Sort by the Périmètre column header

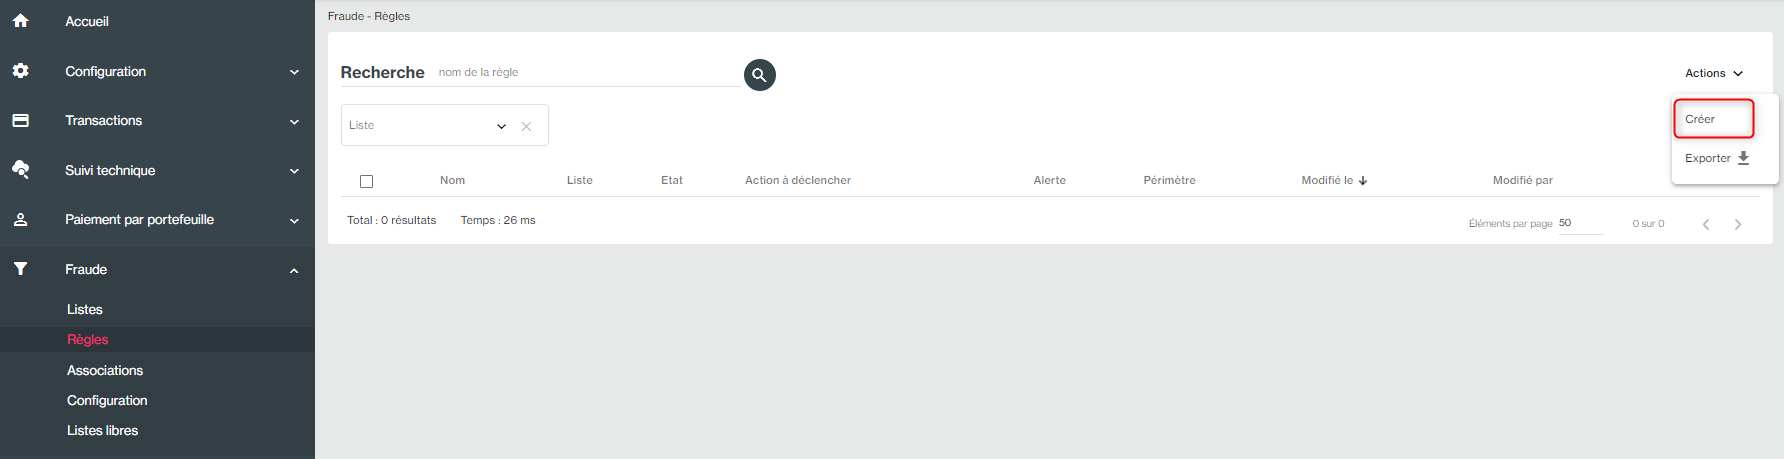1169,180
